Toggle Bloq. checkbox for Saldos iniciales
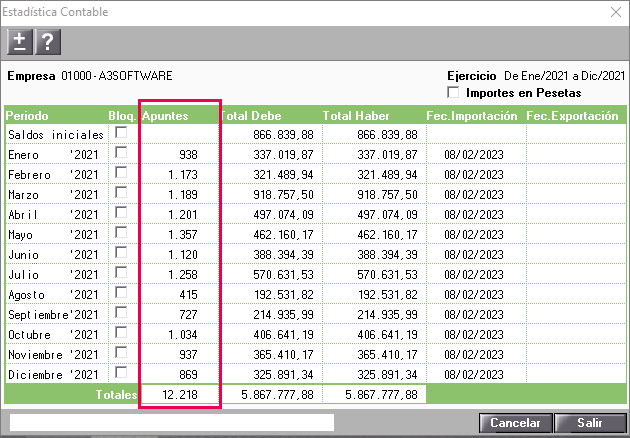The width and height of the screenshot is (630, 438). (121, 132)
